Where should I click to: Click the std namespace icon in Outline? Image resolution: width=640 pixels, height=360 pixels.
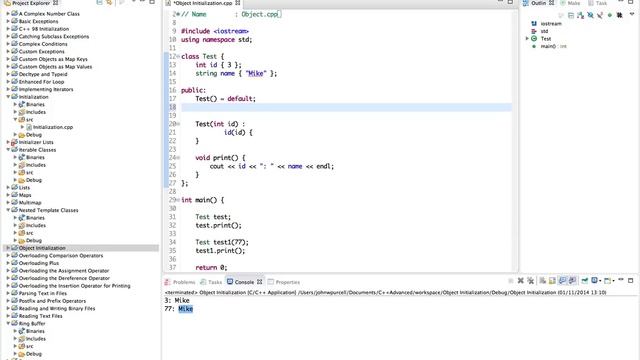534,31
